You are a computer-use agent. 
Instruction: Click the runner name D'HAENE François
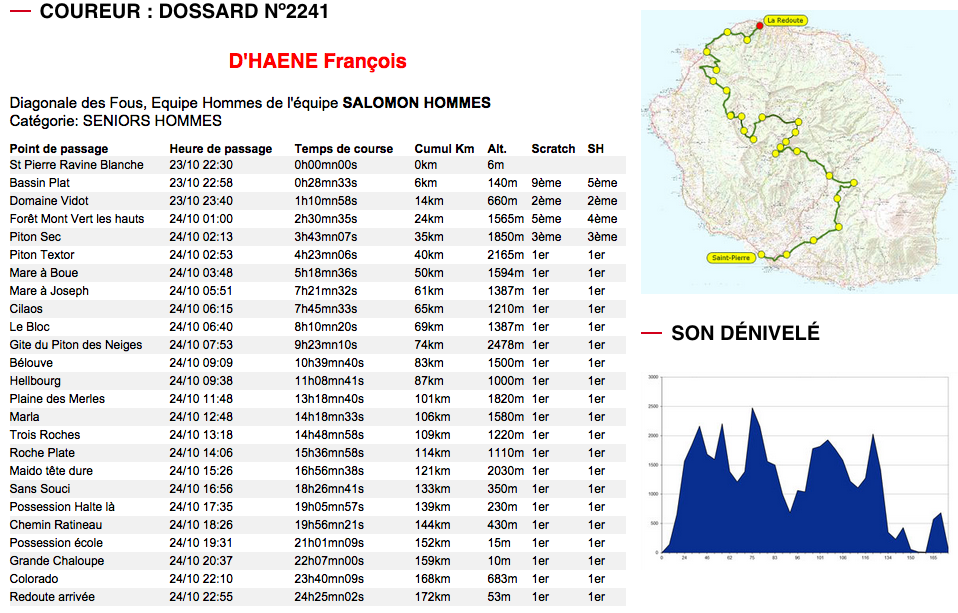click(318, 62)
